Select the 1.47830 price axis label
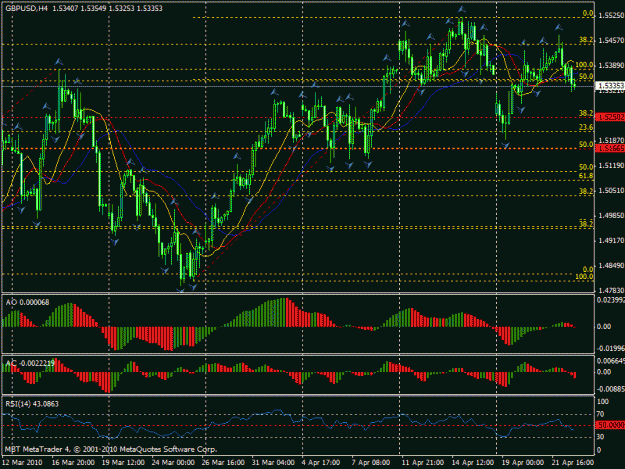 pos(611,290)
